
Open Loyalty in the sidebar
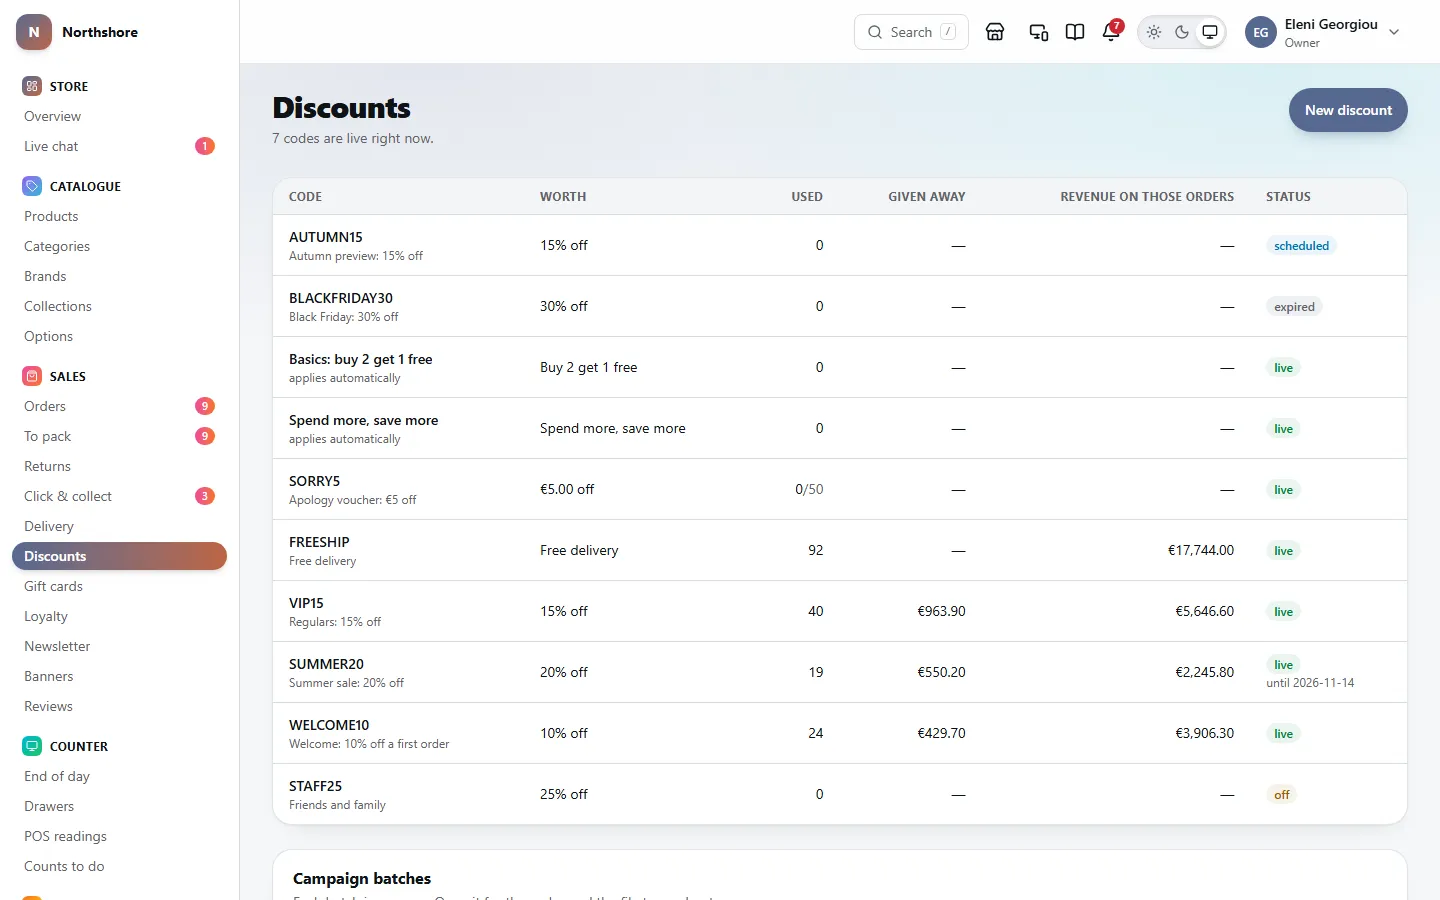pyautogui.click(x=119, y=616)
